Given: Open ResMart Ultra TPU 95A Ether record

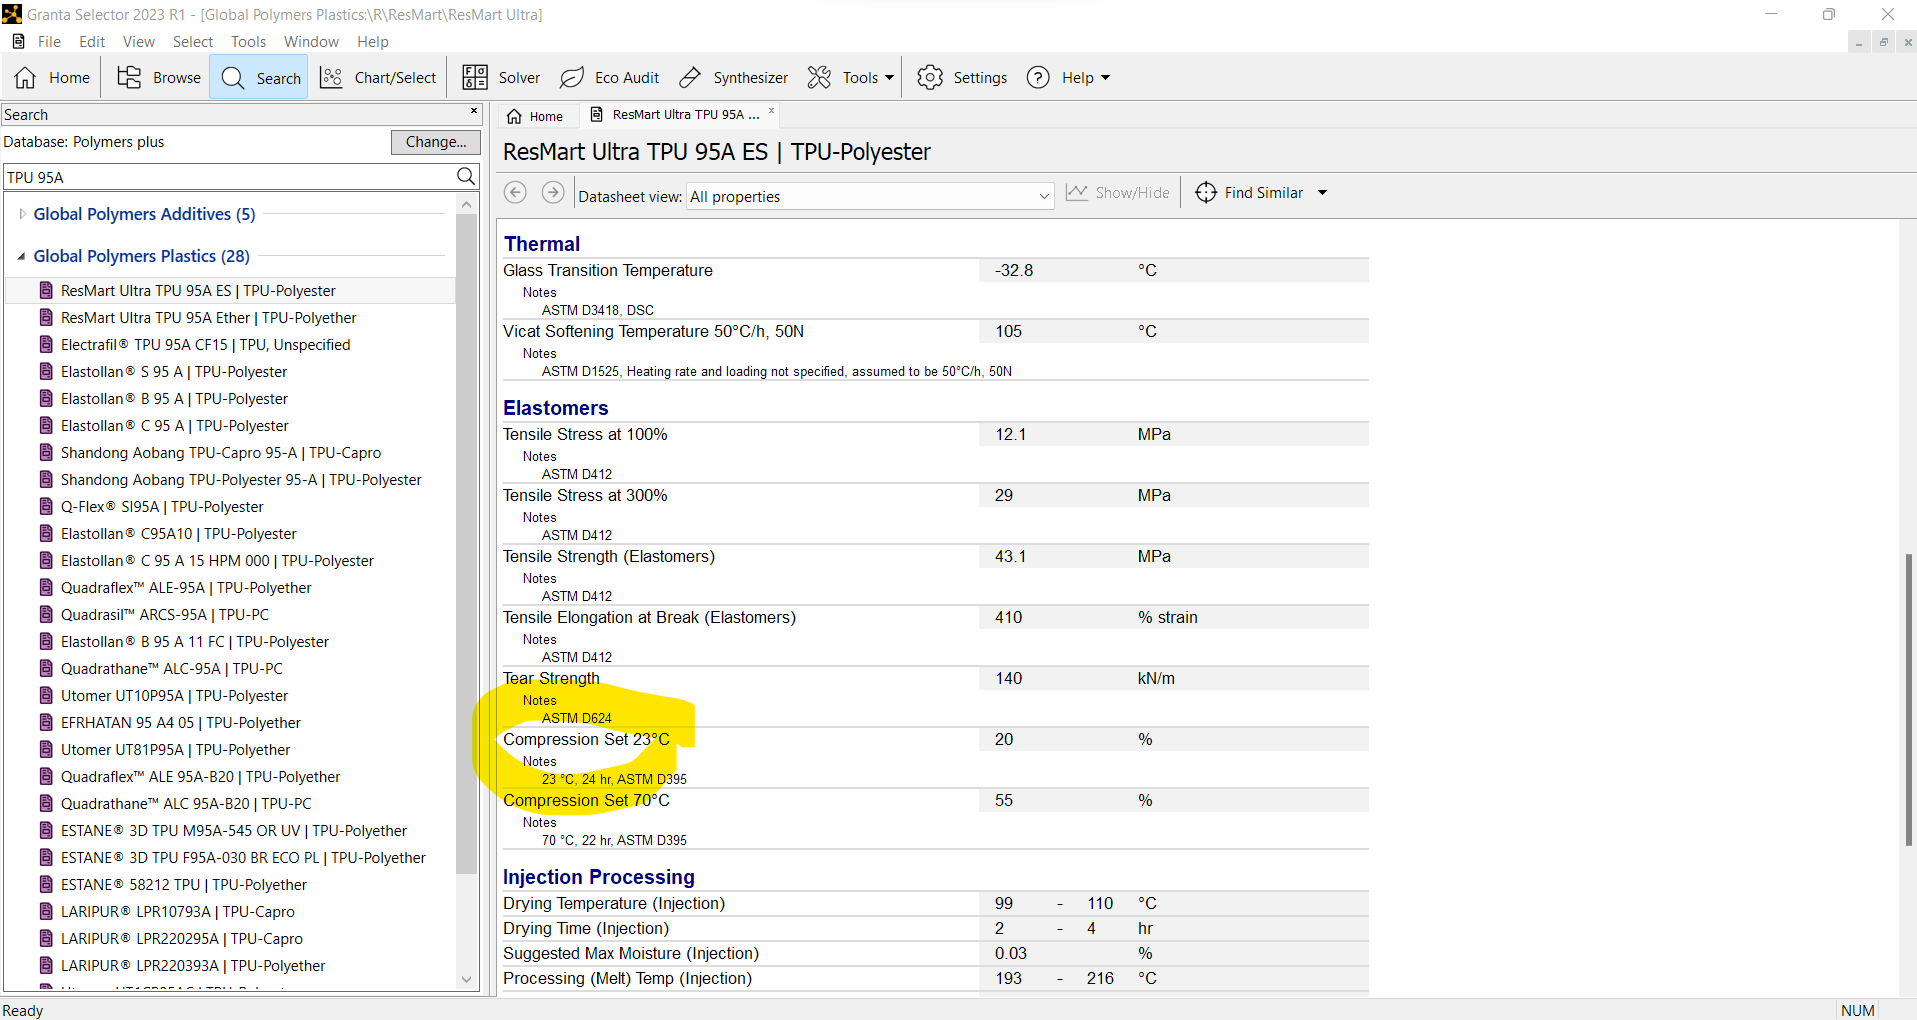Looking at the screenshot, I should click(209, 317).
